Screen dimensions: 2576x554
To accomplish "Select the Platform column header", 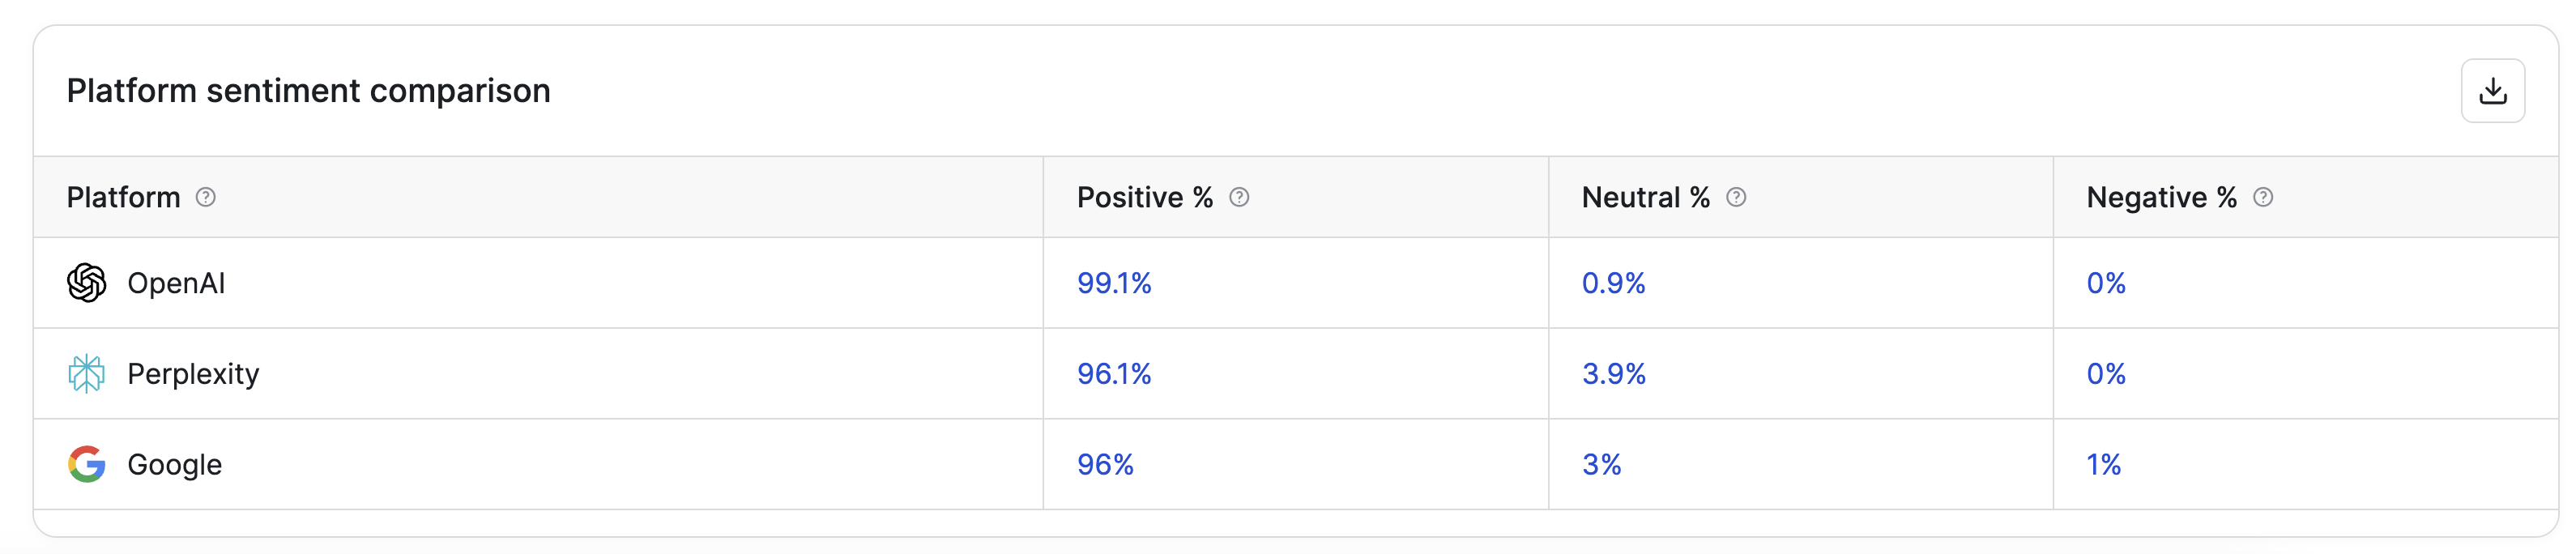I will 123,197.
